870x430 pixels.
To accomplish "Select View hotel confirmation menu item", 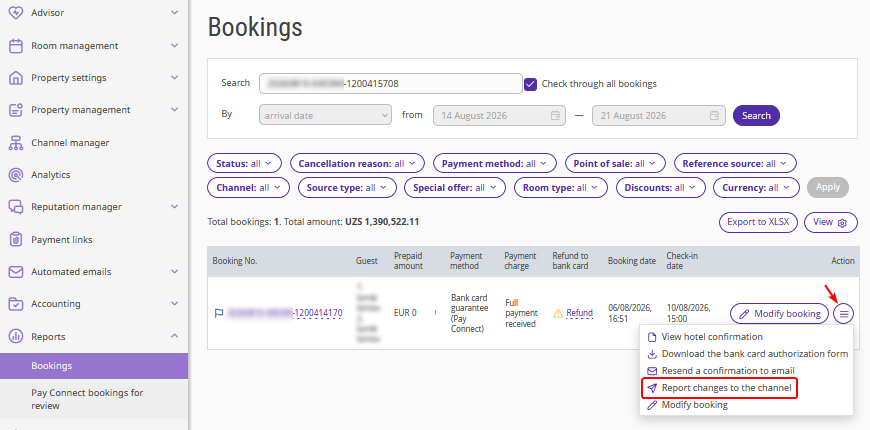I will coord(712,337).
